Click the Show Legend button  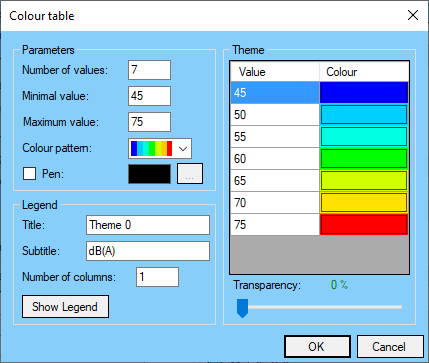(65, 306)
